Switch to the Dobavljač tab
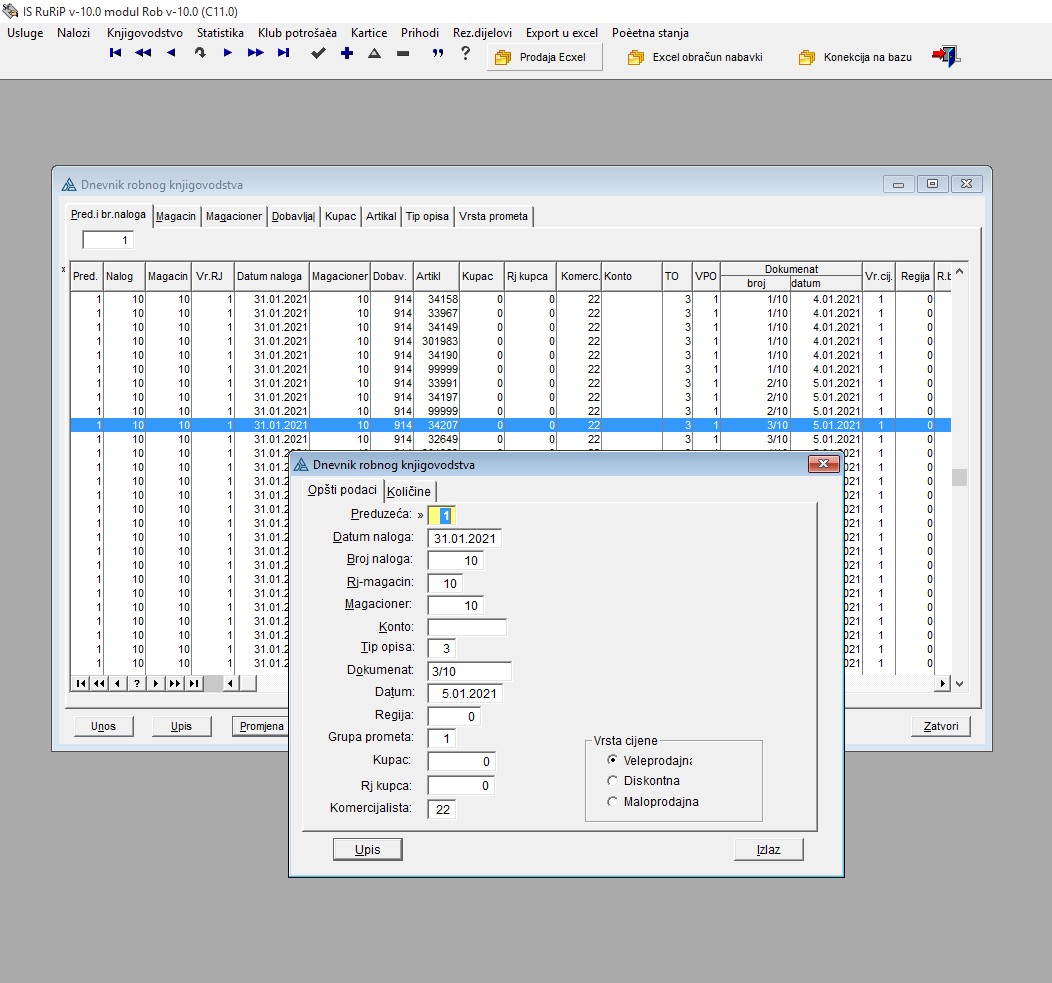This screenshot has height=983, width=1052. (x=293, y=216)
